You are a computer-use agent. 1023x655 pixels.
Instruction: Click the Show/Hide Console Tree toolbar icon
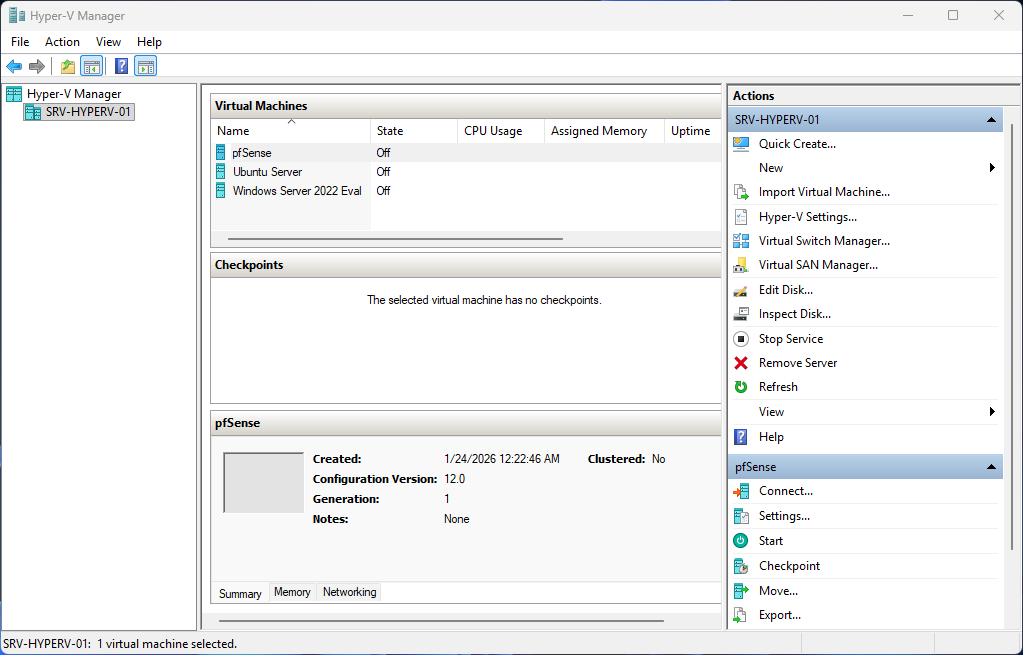91,67
